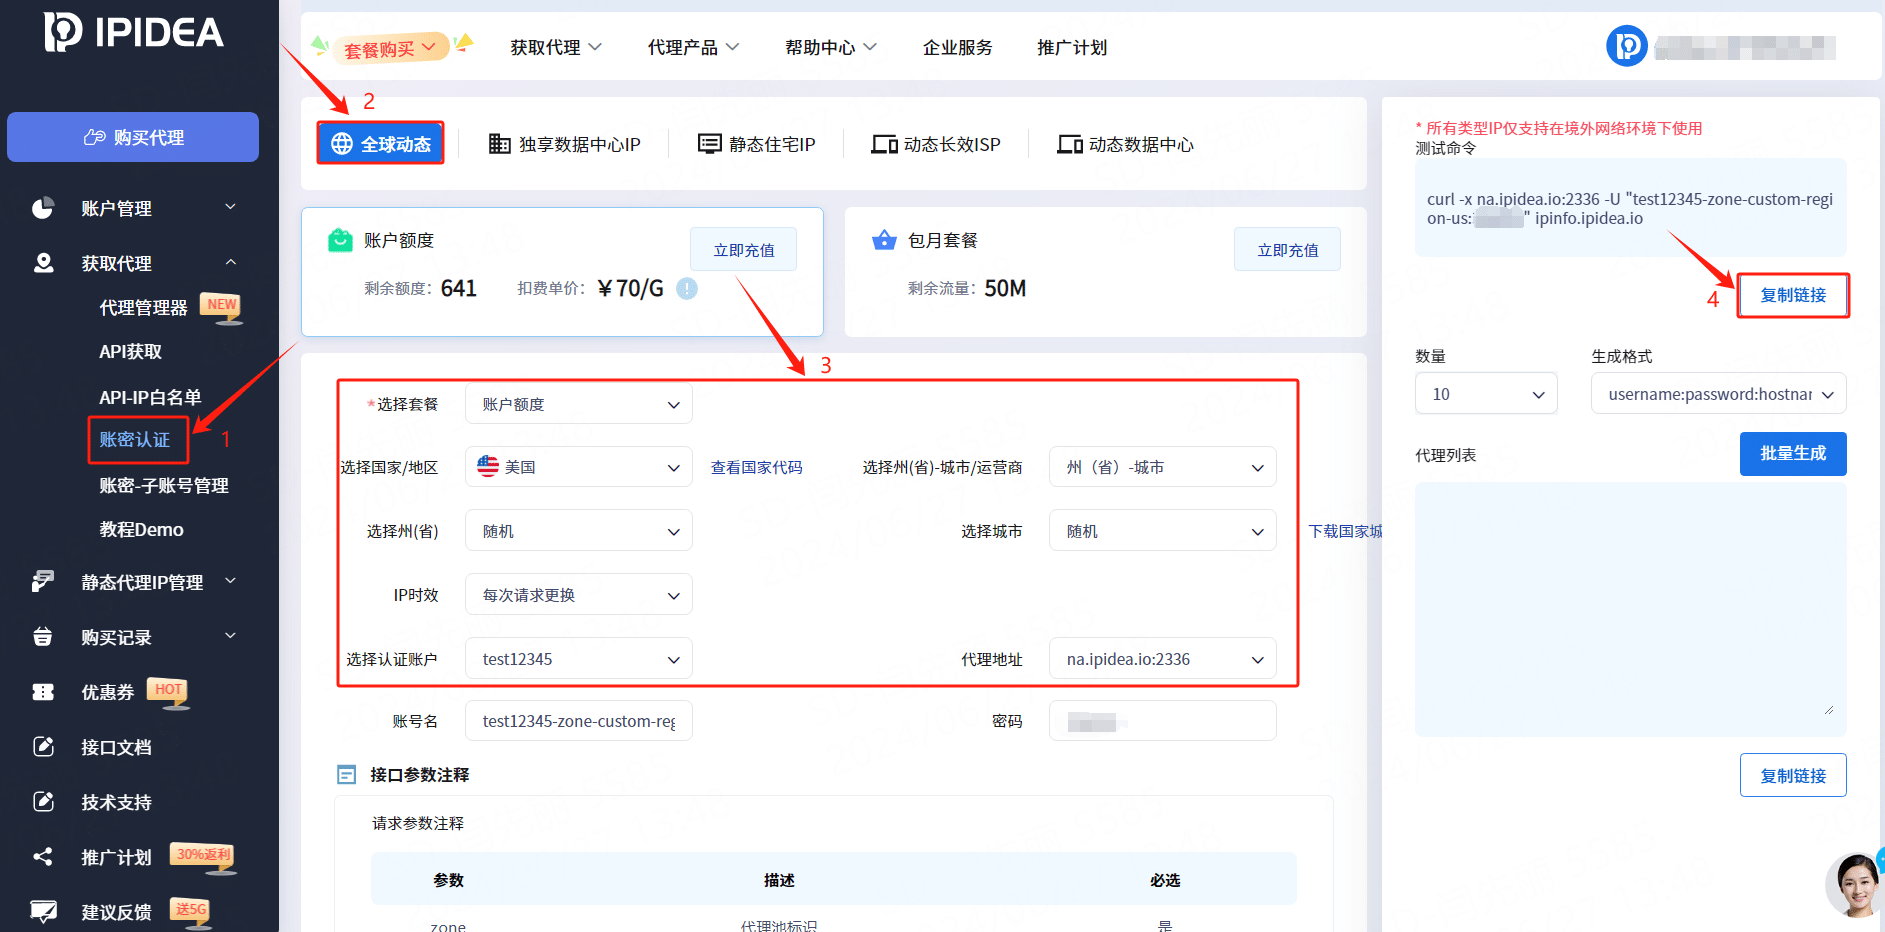Expand 静态代理IP管理 section chevron
This screenshot has height=932, width=1885.
pos(231,581)
